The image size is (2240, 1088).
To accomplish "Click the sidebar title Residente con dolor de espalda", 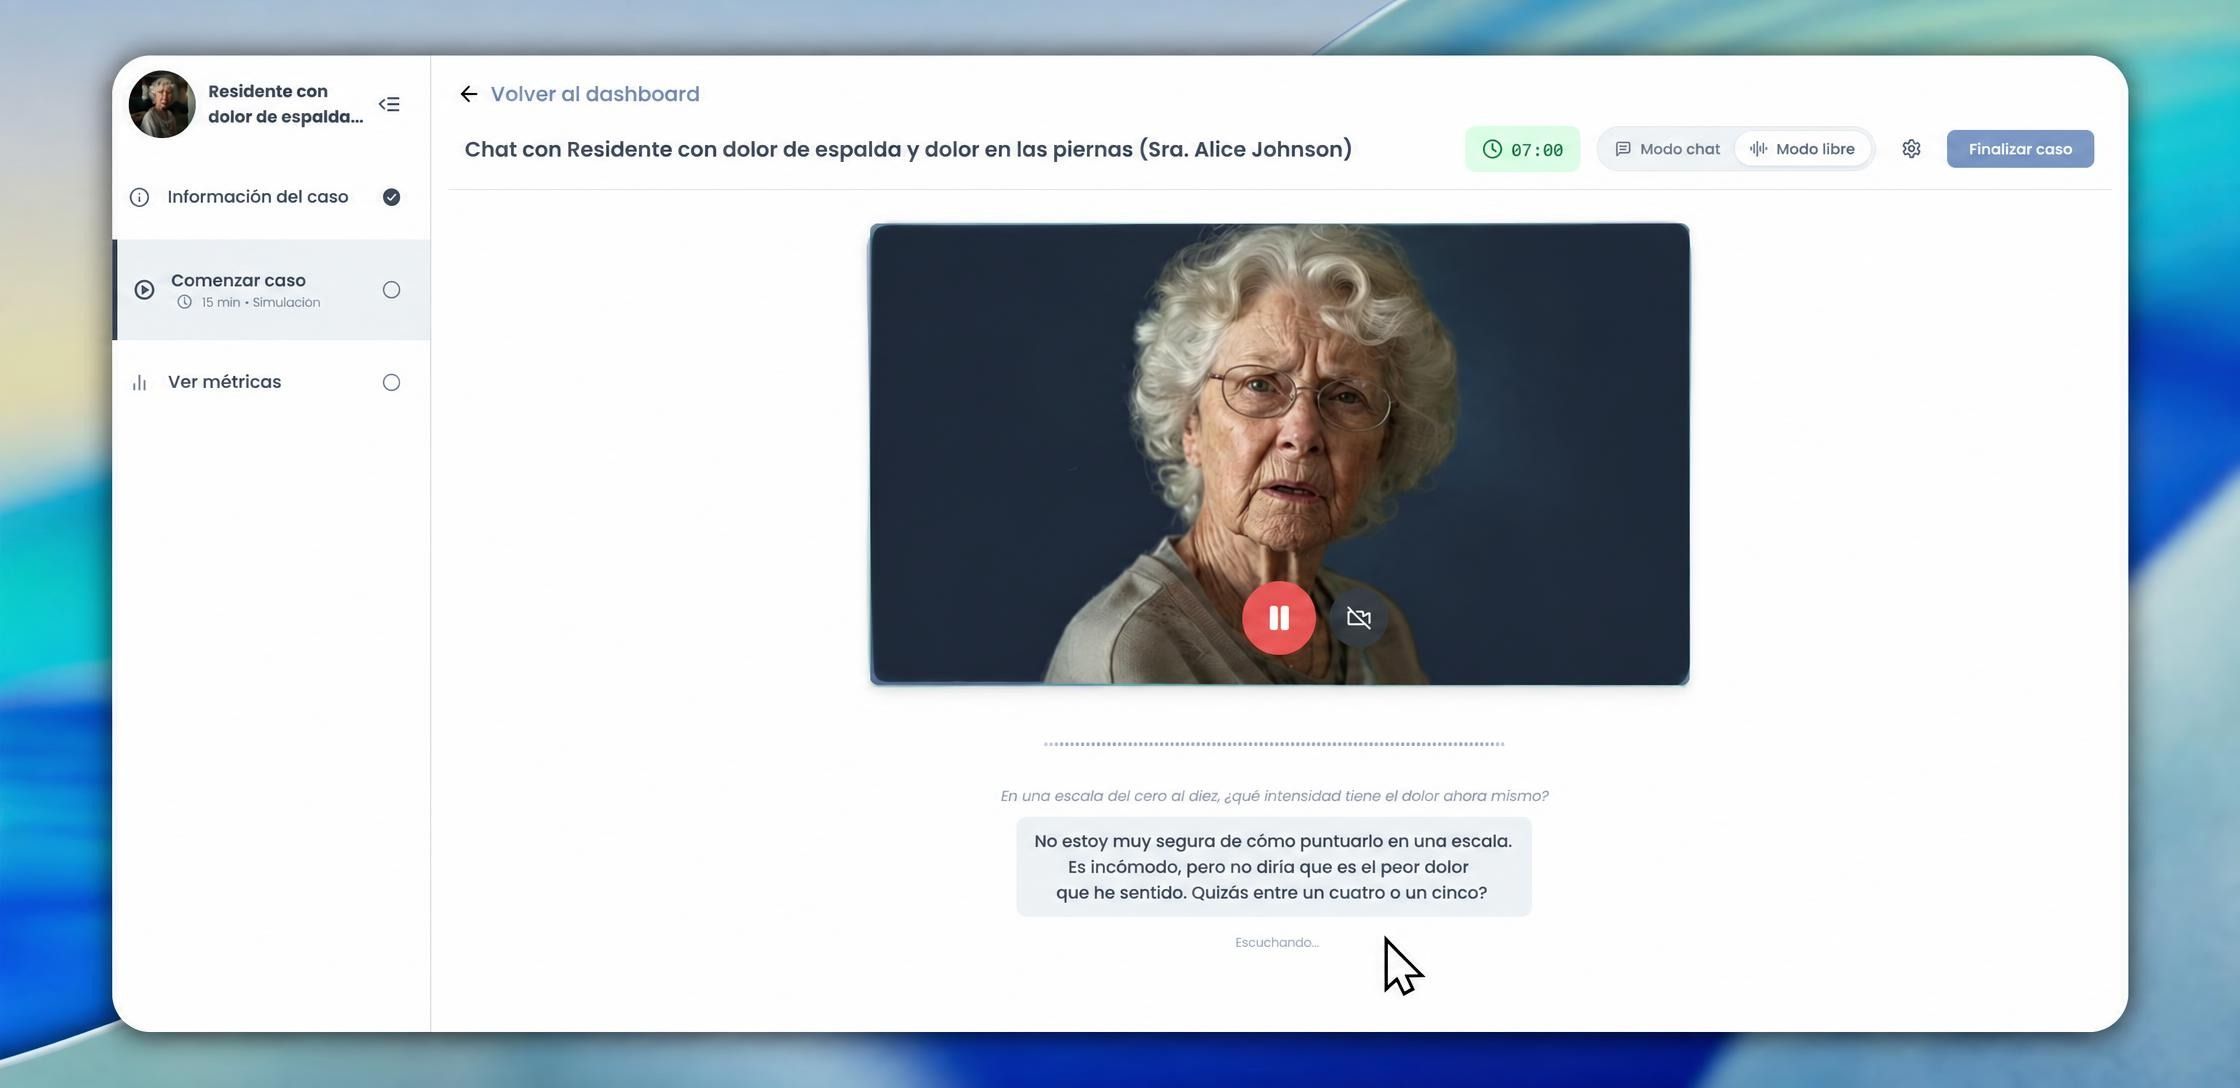I will pos(285,104).
